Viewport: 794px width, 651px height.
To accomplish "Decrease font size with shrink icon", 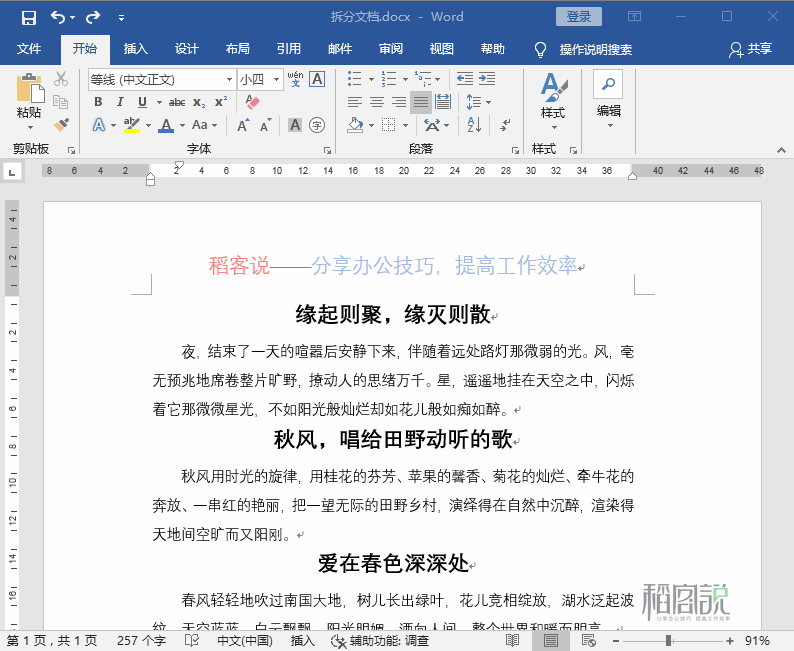I will [266, 125].
